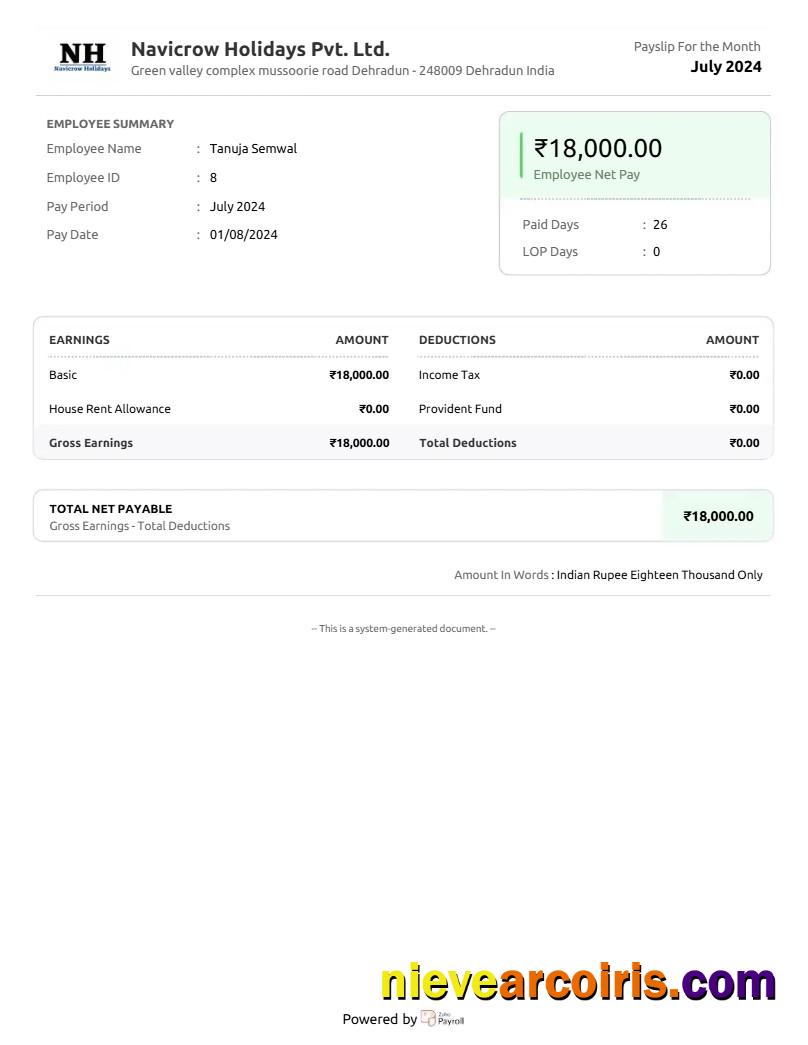Select the House Rent Allowance label
Screen dimensions: 808x1045
tap(110, 409)
